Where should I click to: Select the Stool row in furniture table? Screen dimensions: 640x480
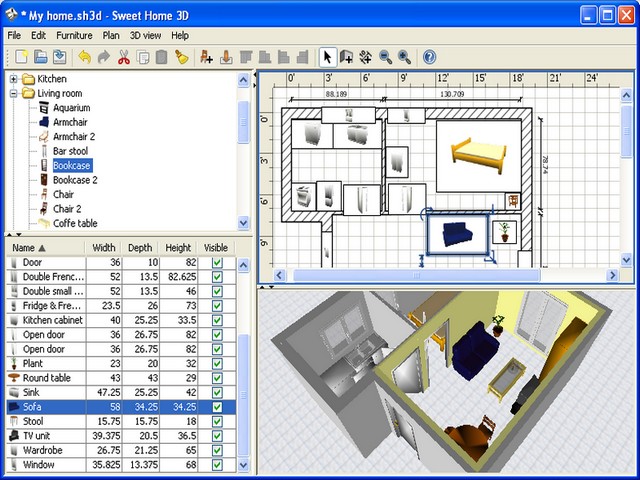coord(121,421)
